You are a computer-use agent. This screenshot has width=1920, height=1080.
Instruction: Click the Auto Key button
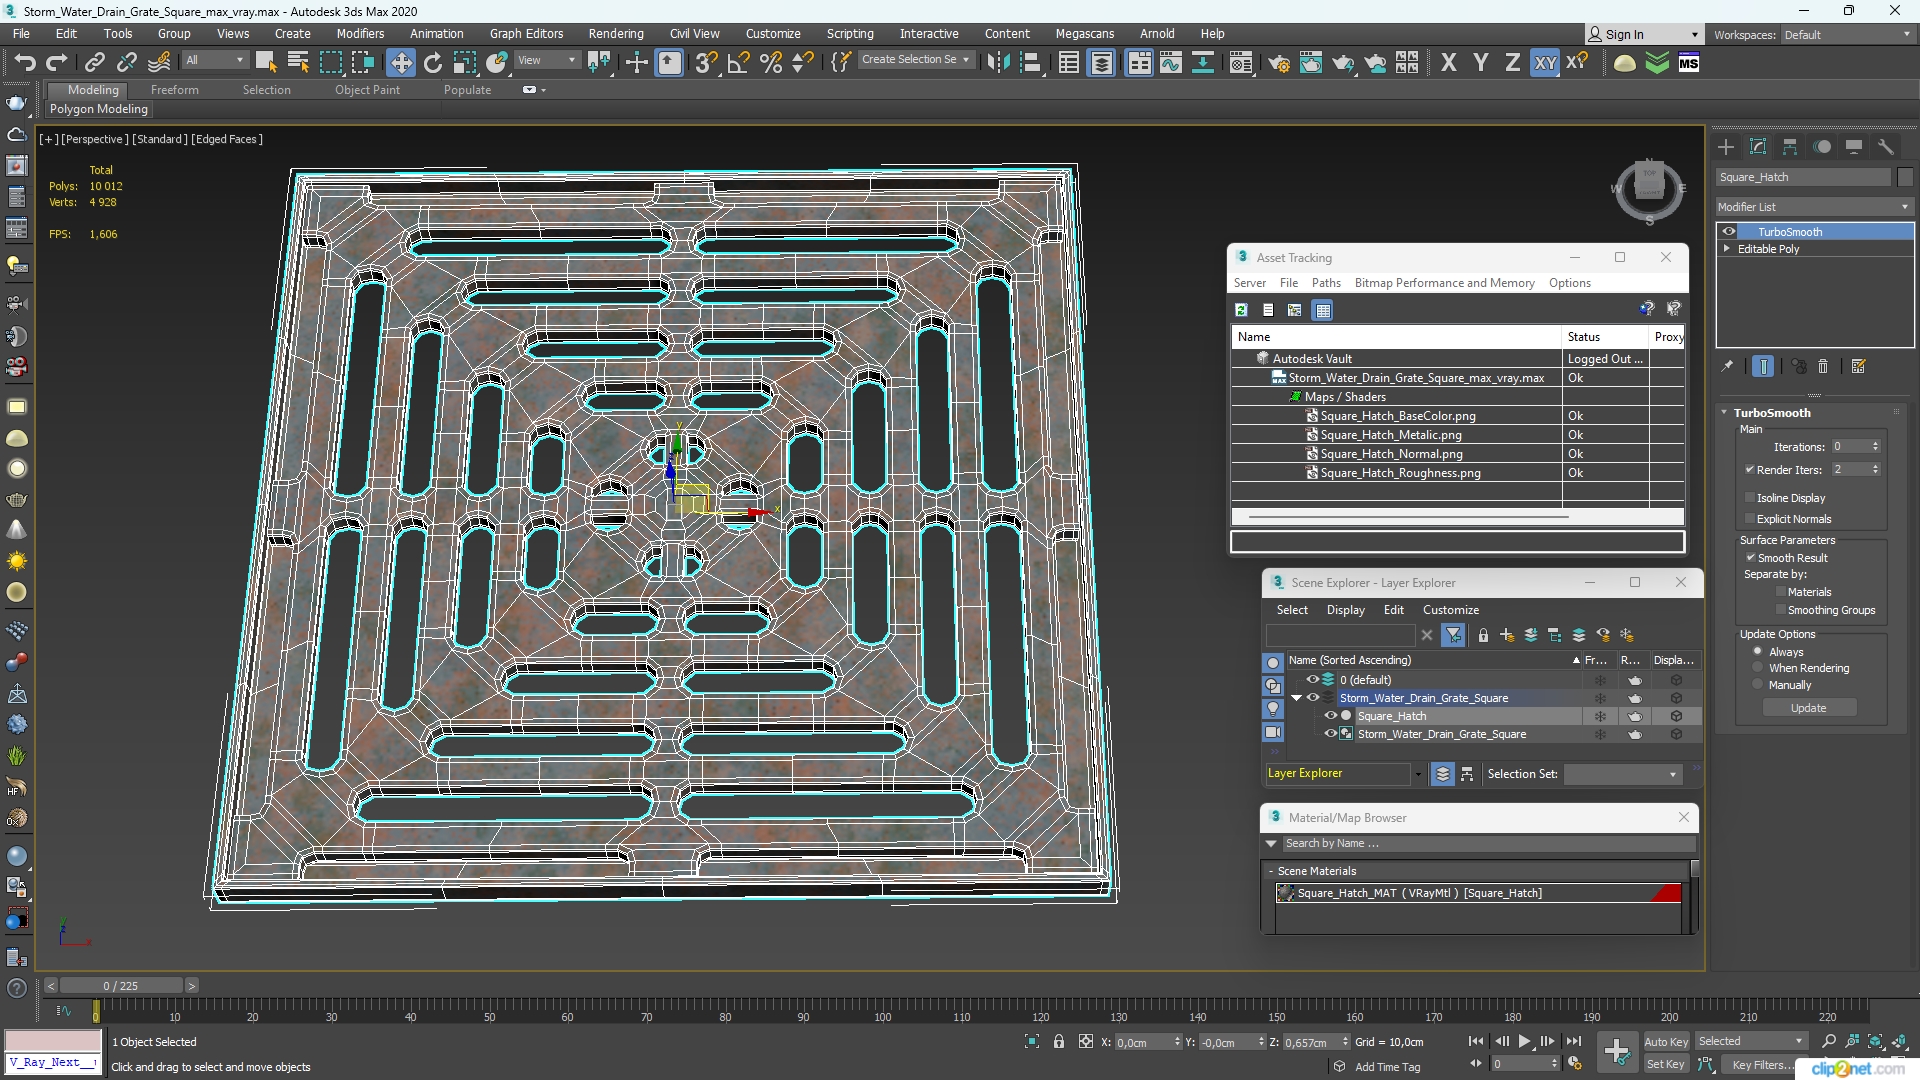coord(1666,1042)
